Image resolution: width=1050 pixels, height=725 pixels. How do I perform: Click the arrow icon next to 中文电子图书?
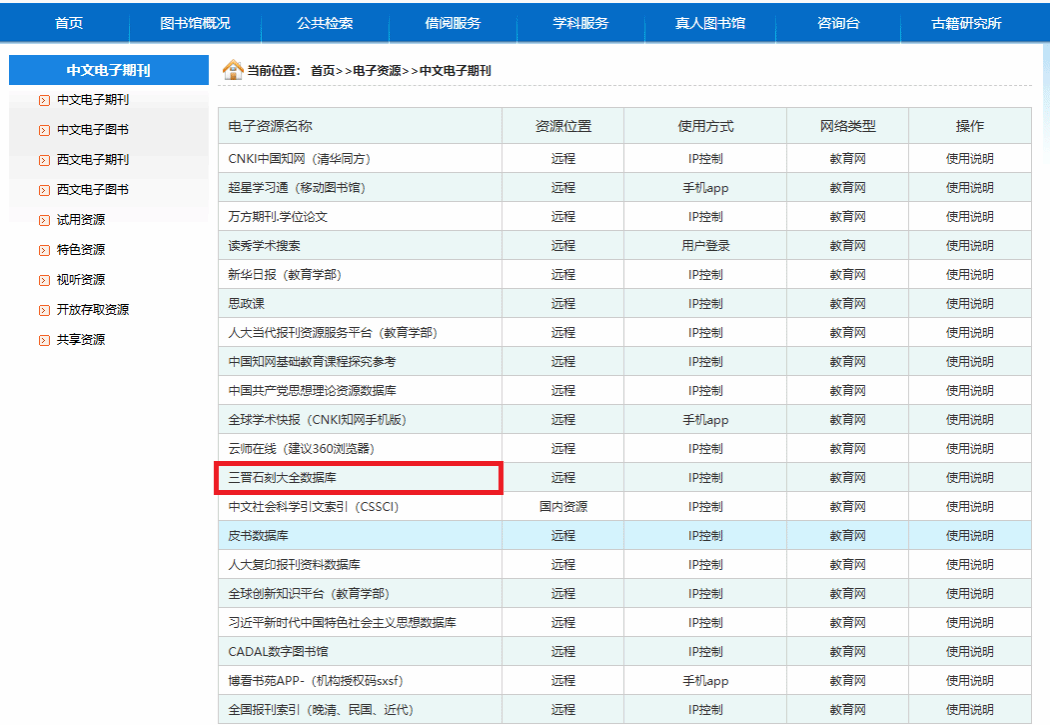pos(43,130)
